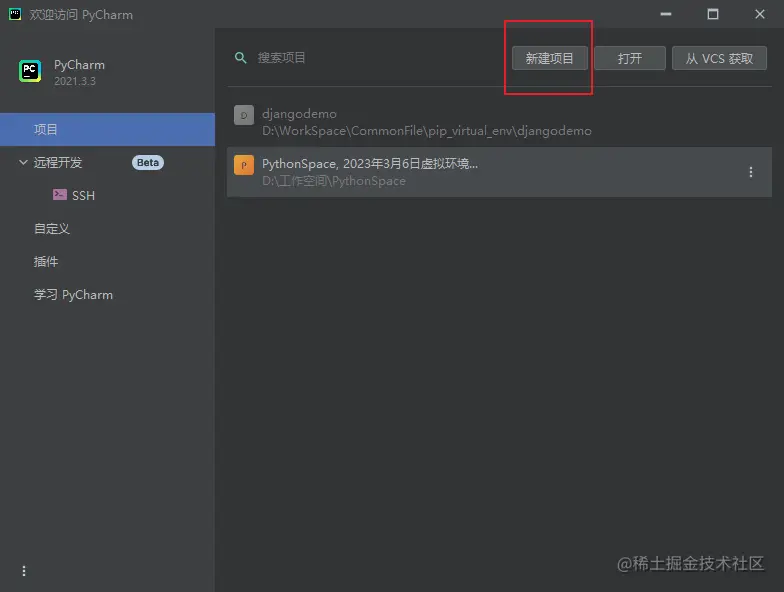Open the 远程开发 section label

[58, 162]
